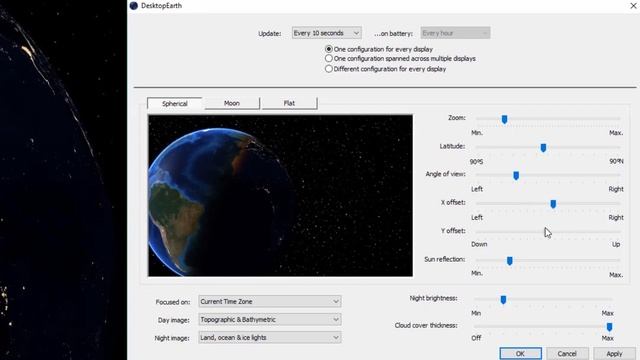This screenshot has width=640, height=360.
Task: Click the Night brightness slider handle
Action: coord(503,300)
